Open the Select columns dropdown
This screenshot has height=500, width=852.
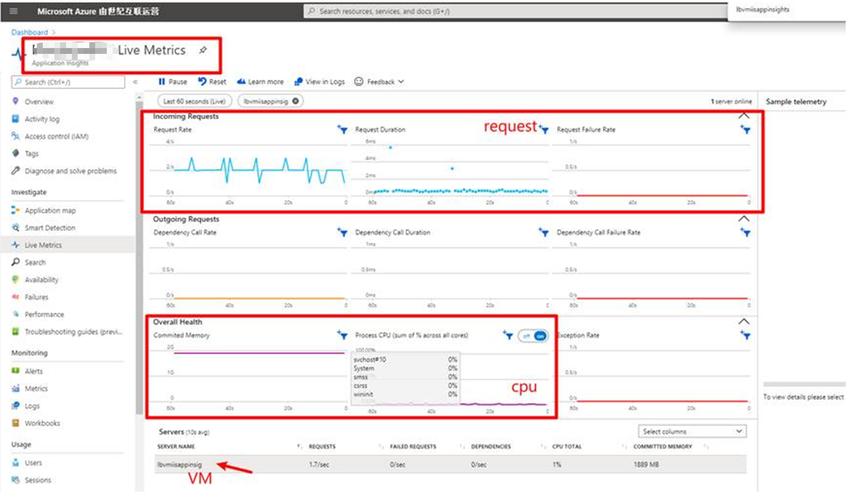692,431
